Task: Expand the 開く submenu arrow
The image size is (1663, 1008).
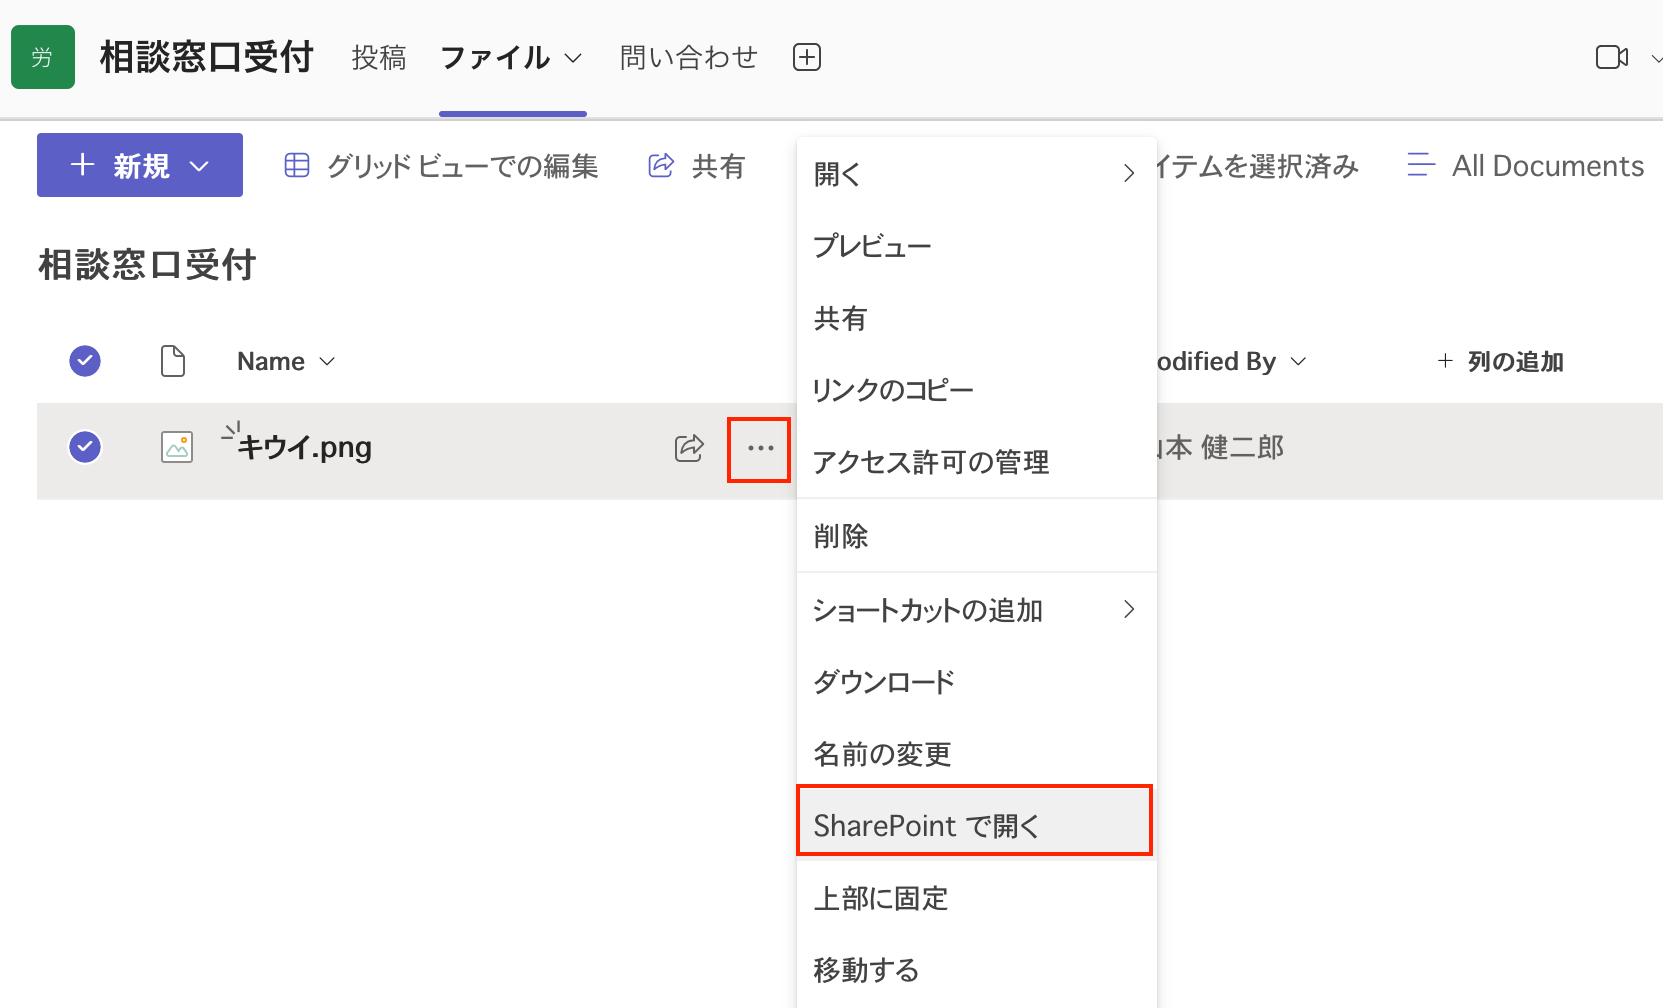Action: pyautogui.click(x=1129, y=173)
